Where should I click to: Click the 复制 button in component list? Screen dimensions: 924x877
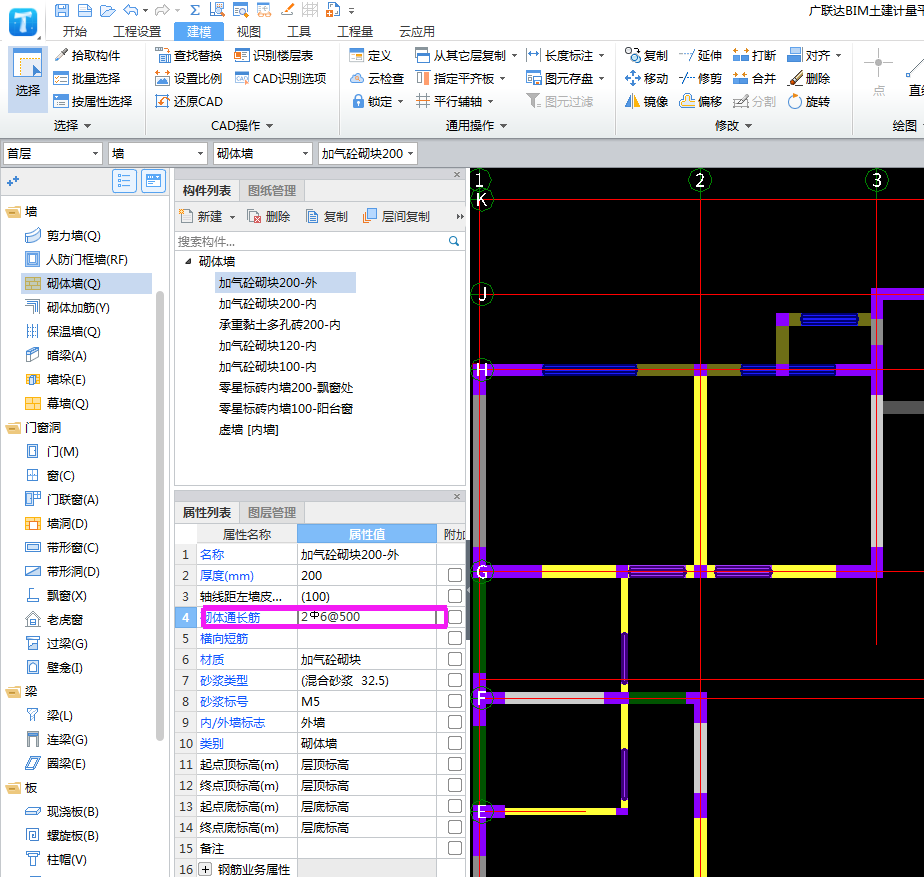(327, 217)
